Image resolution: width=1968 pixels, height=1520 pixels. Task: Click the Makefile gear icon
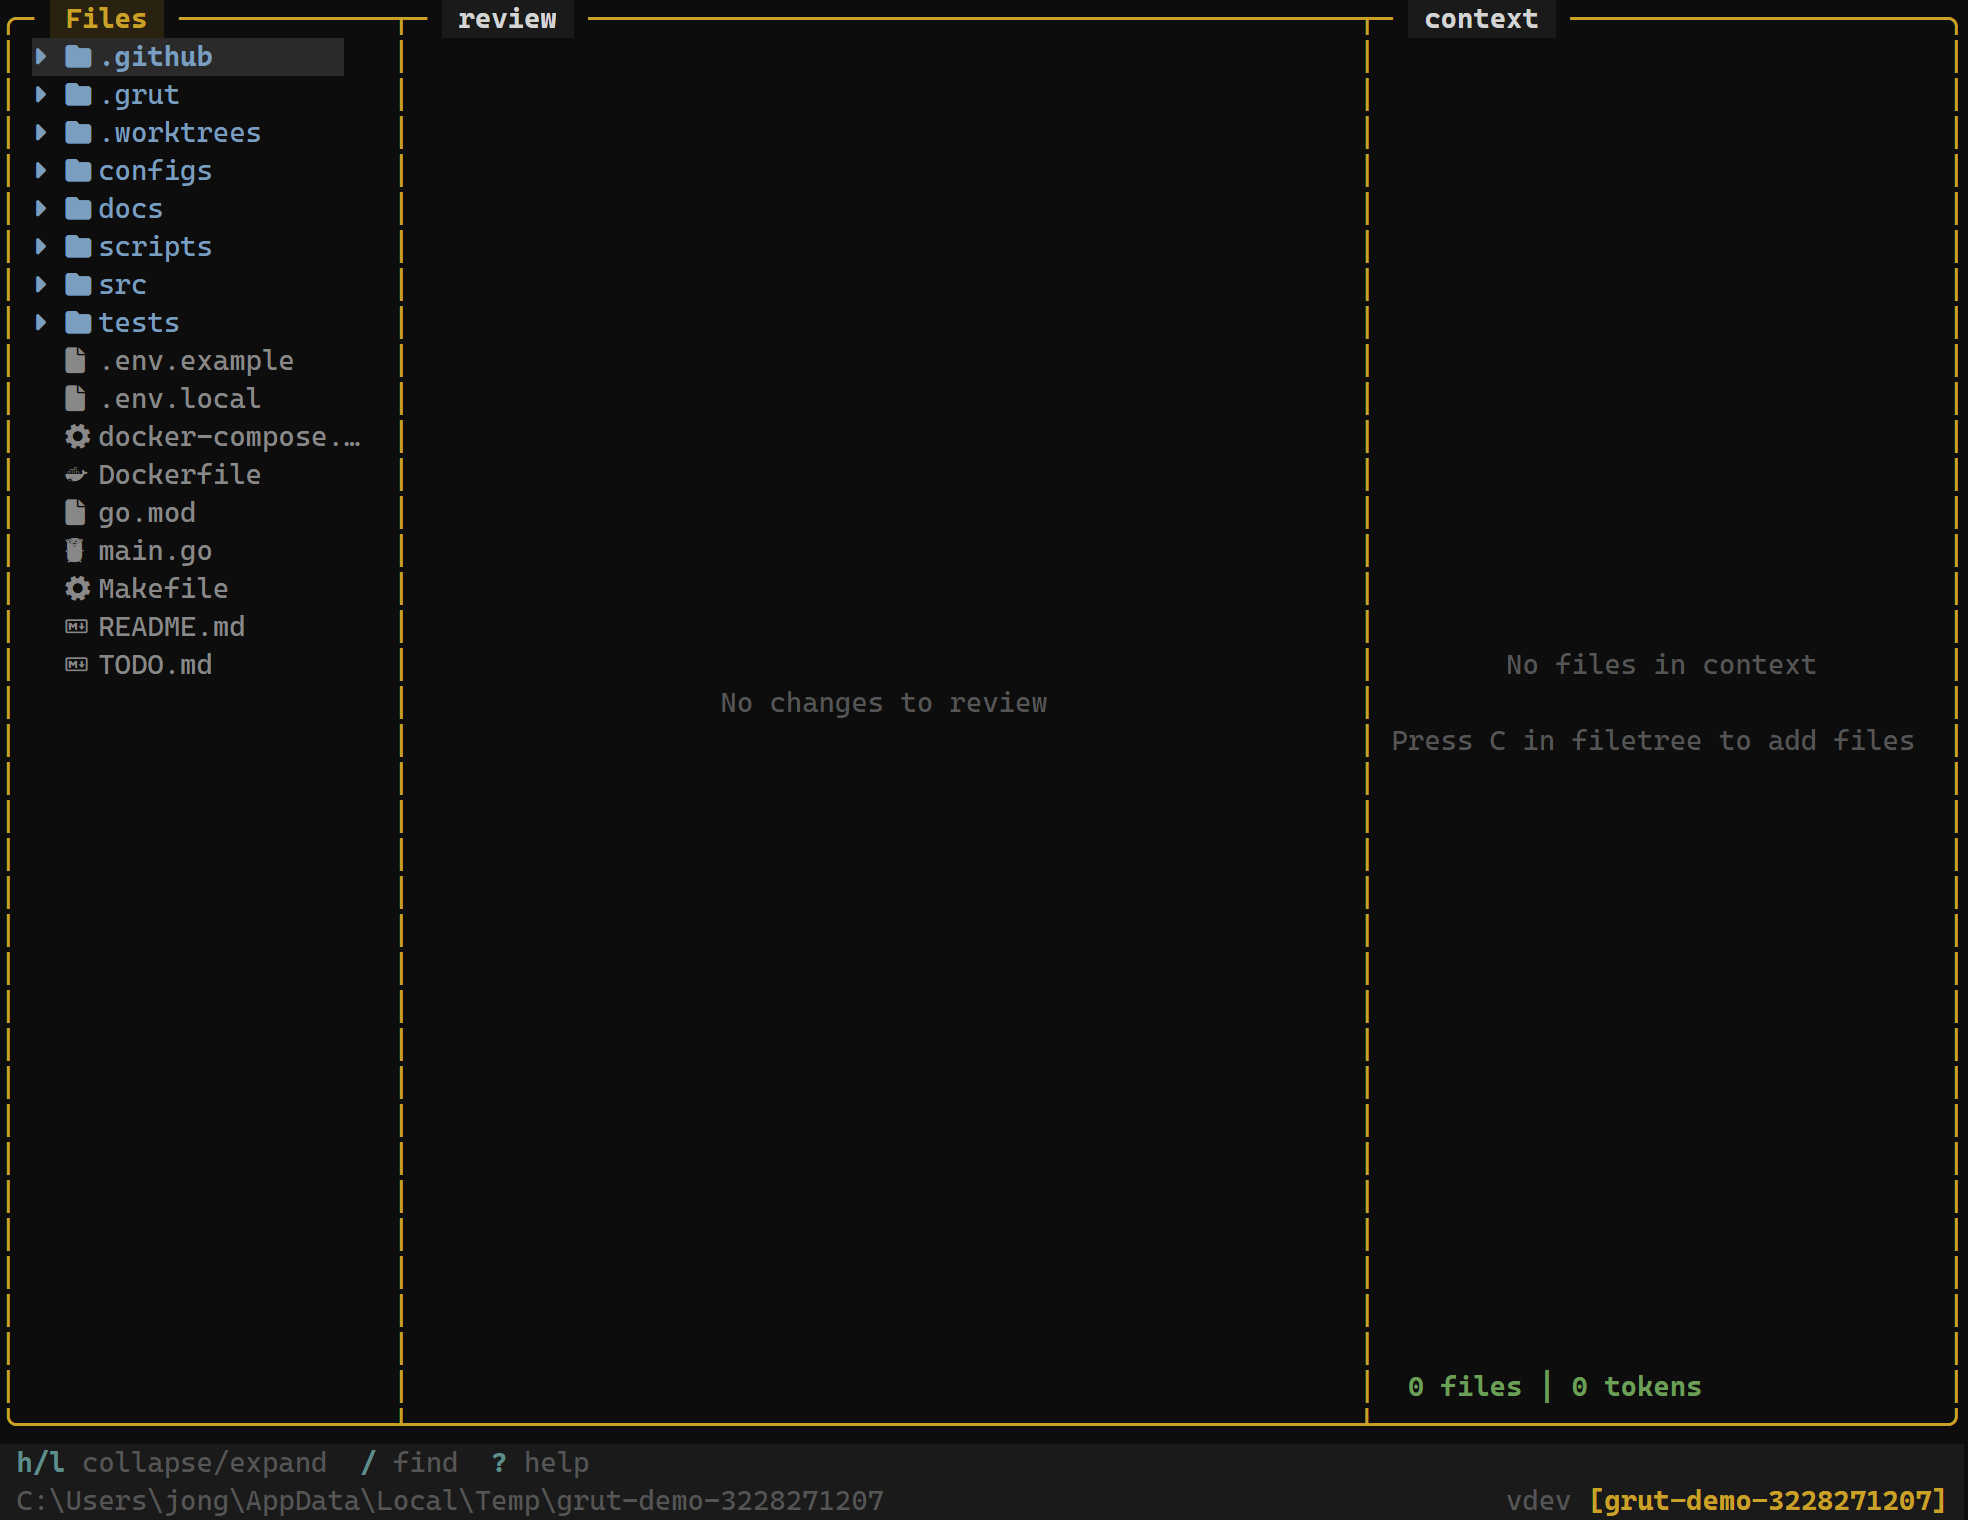tap(77, 589)
